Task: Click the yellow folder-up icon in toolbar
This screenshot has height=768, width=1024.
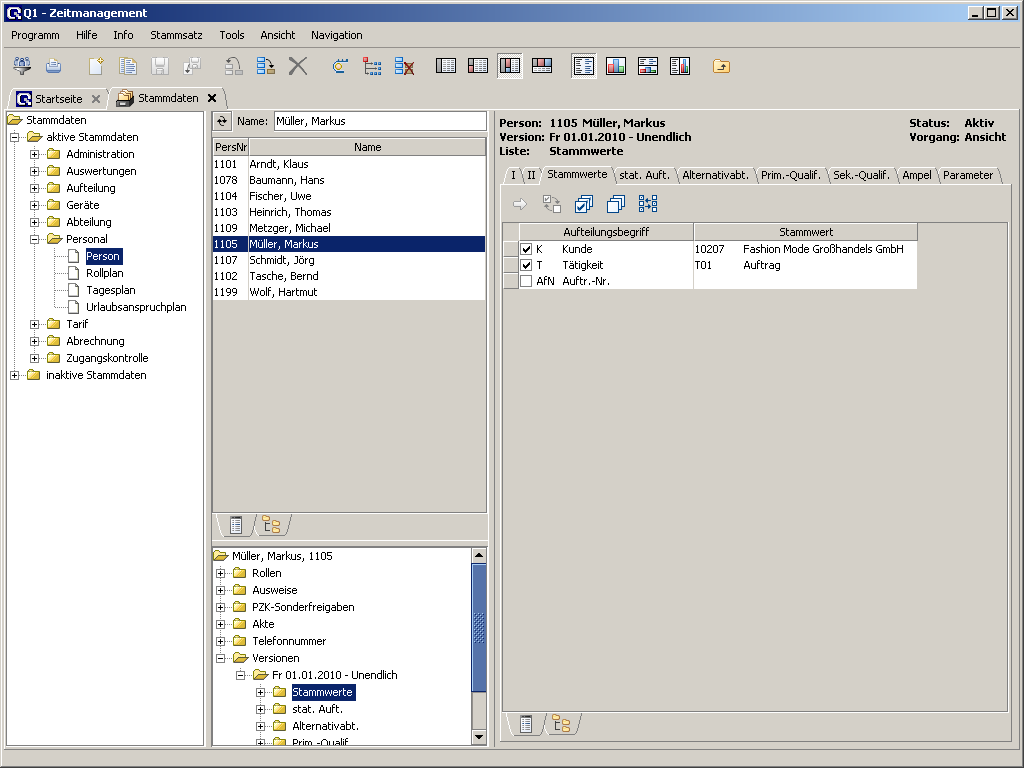Action: (721, 66)
